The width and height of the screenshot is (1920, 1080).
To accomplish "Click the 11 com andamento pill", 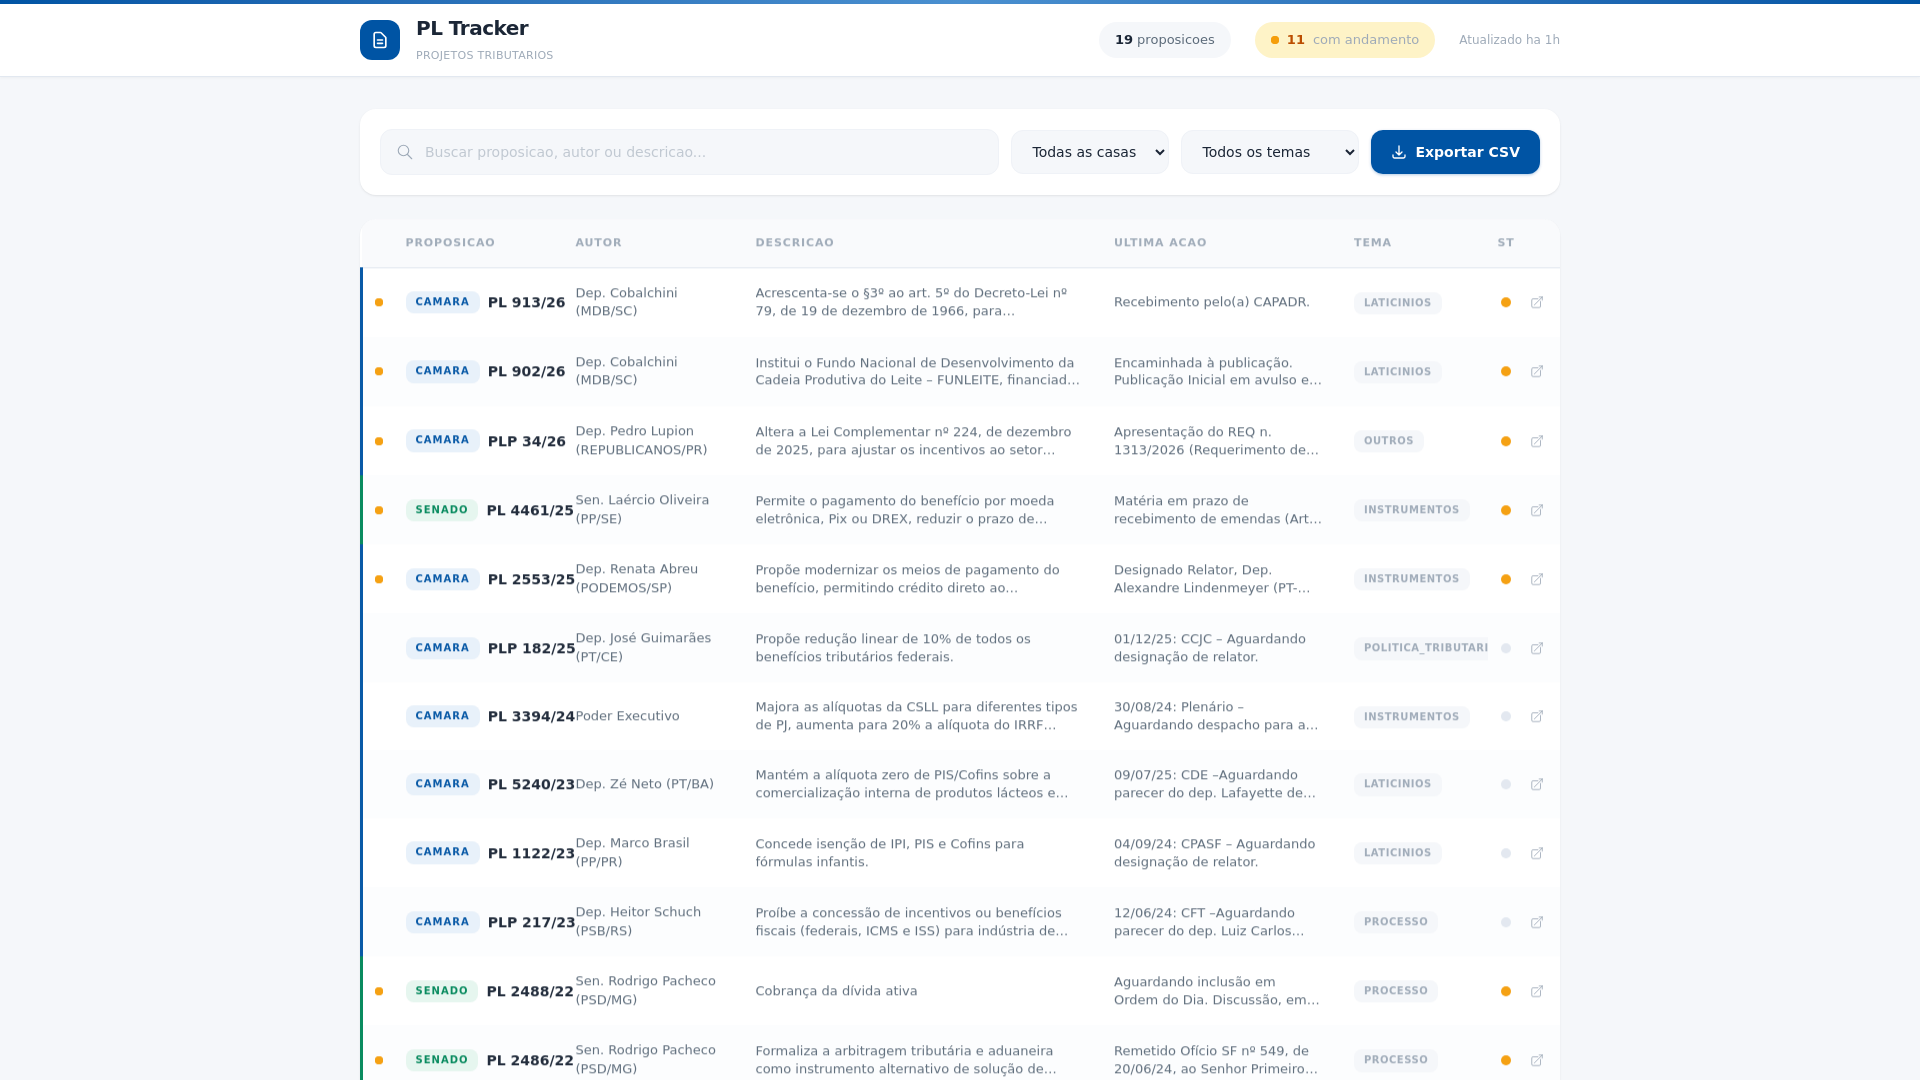I will click(x=1344, y=40).
